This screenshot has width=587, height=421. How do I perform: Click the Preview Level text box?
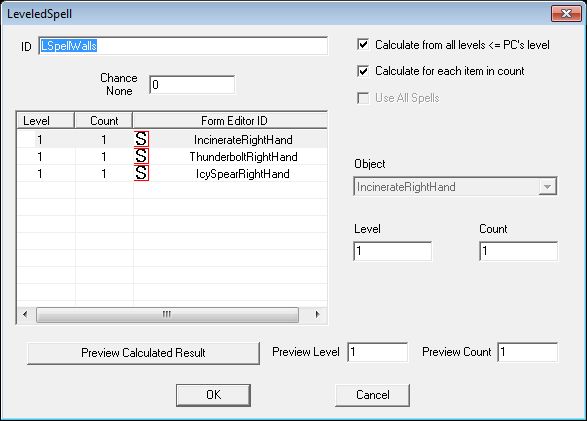click(x=378, y=352)
